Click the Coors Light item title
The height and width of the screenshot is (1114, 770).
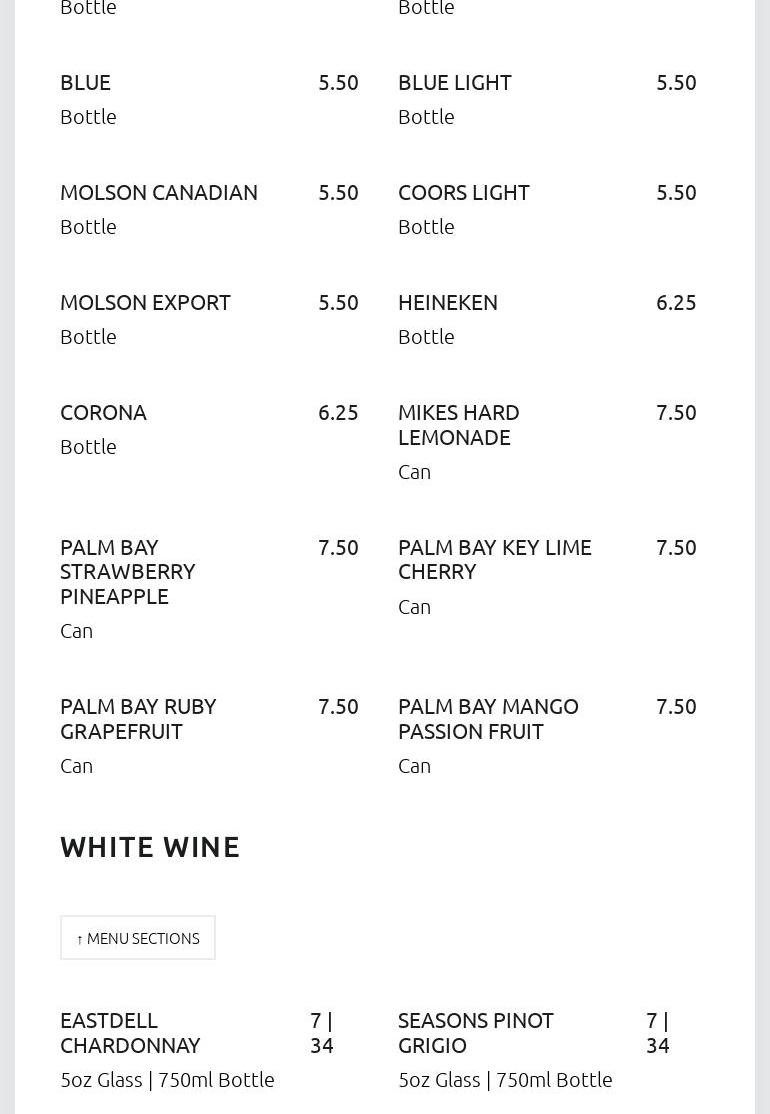click(464, 193)
